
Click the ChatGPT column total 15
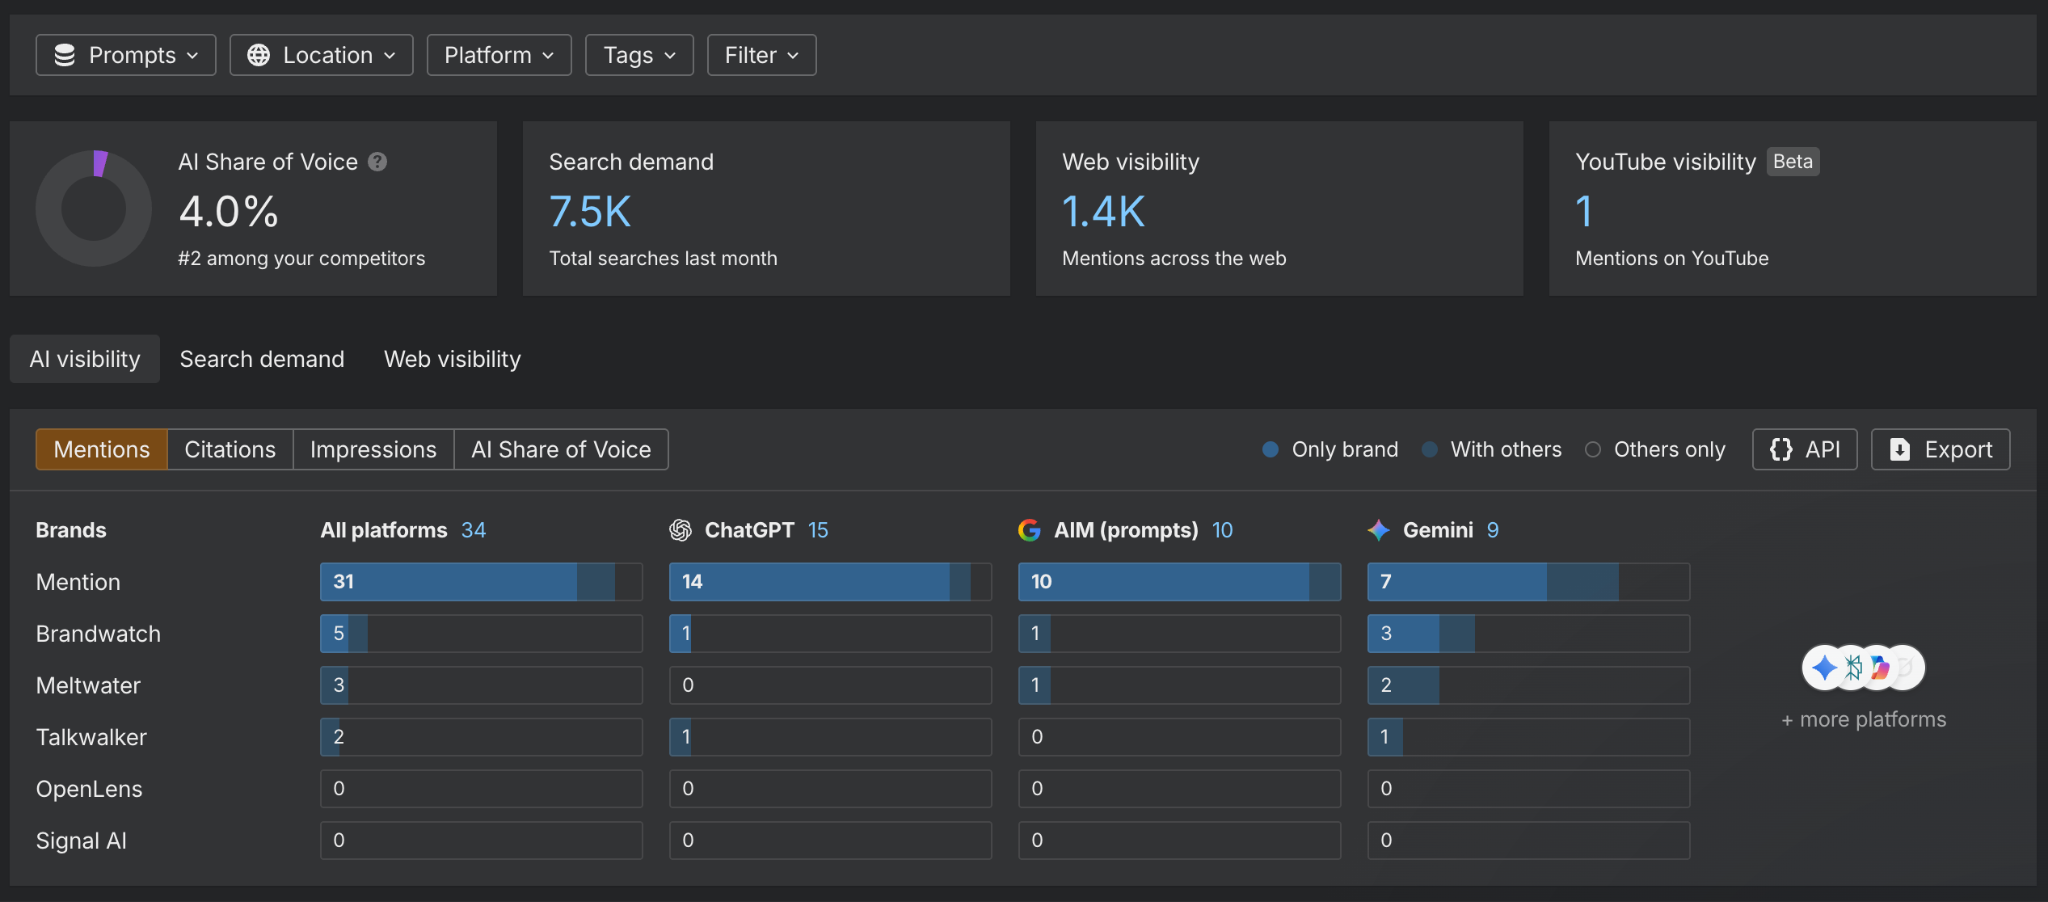(818, 530)
